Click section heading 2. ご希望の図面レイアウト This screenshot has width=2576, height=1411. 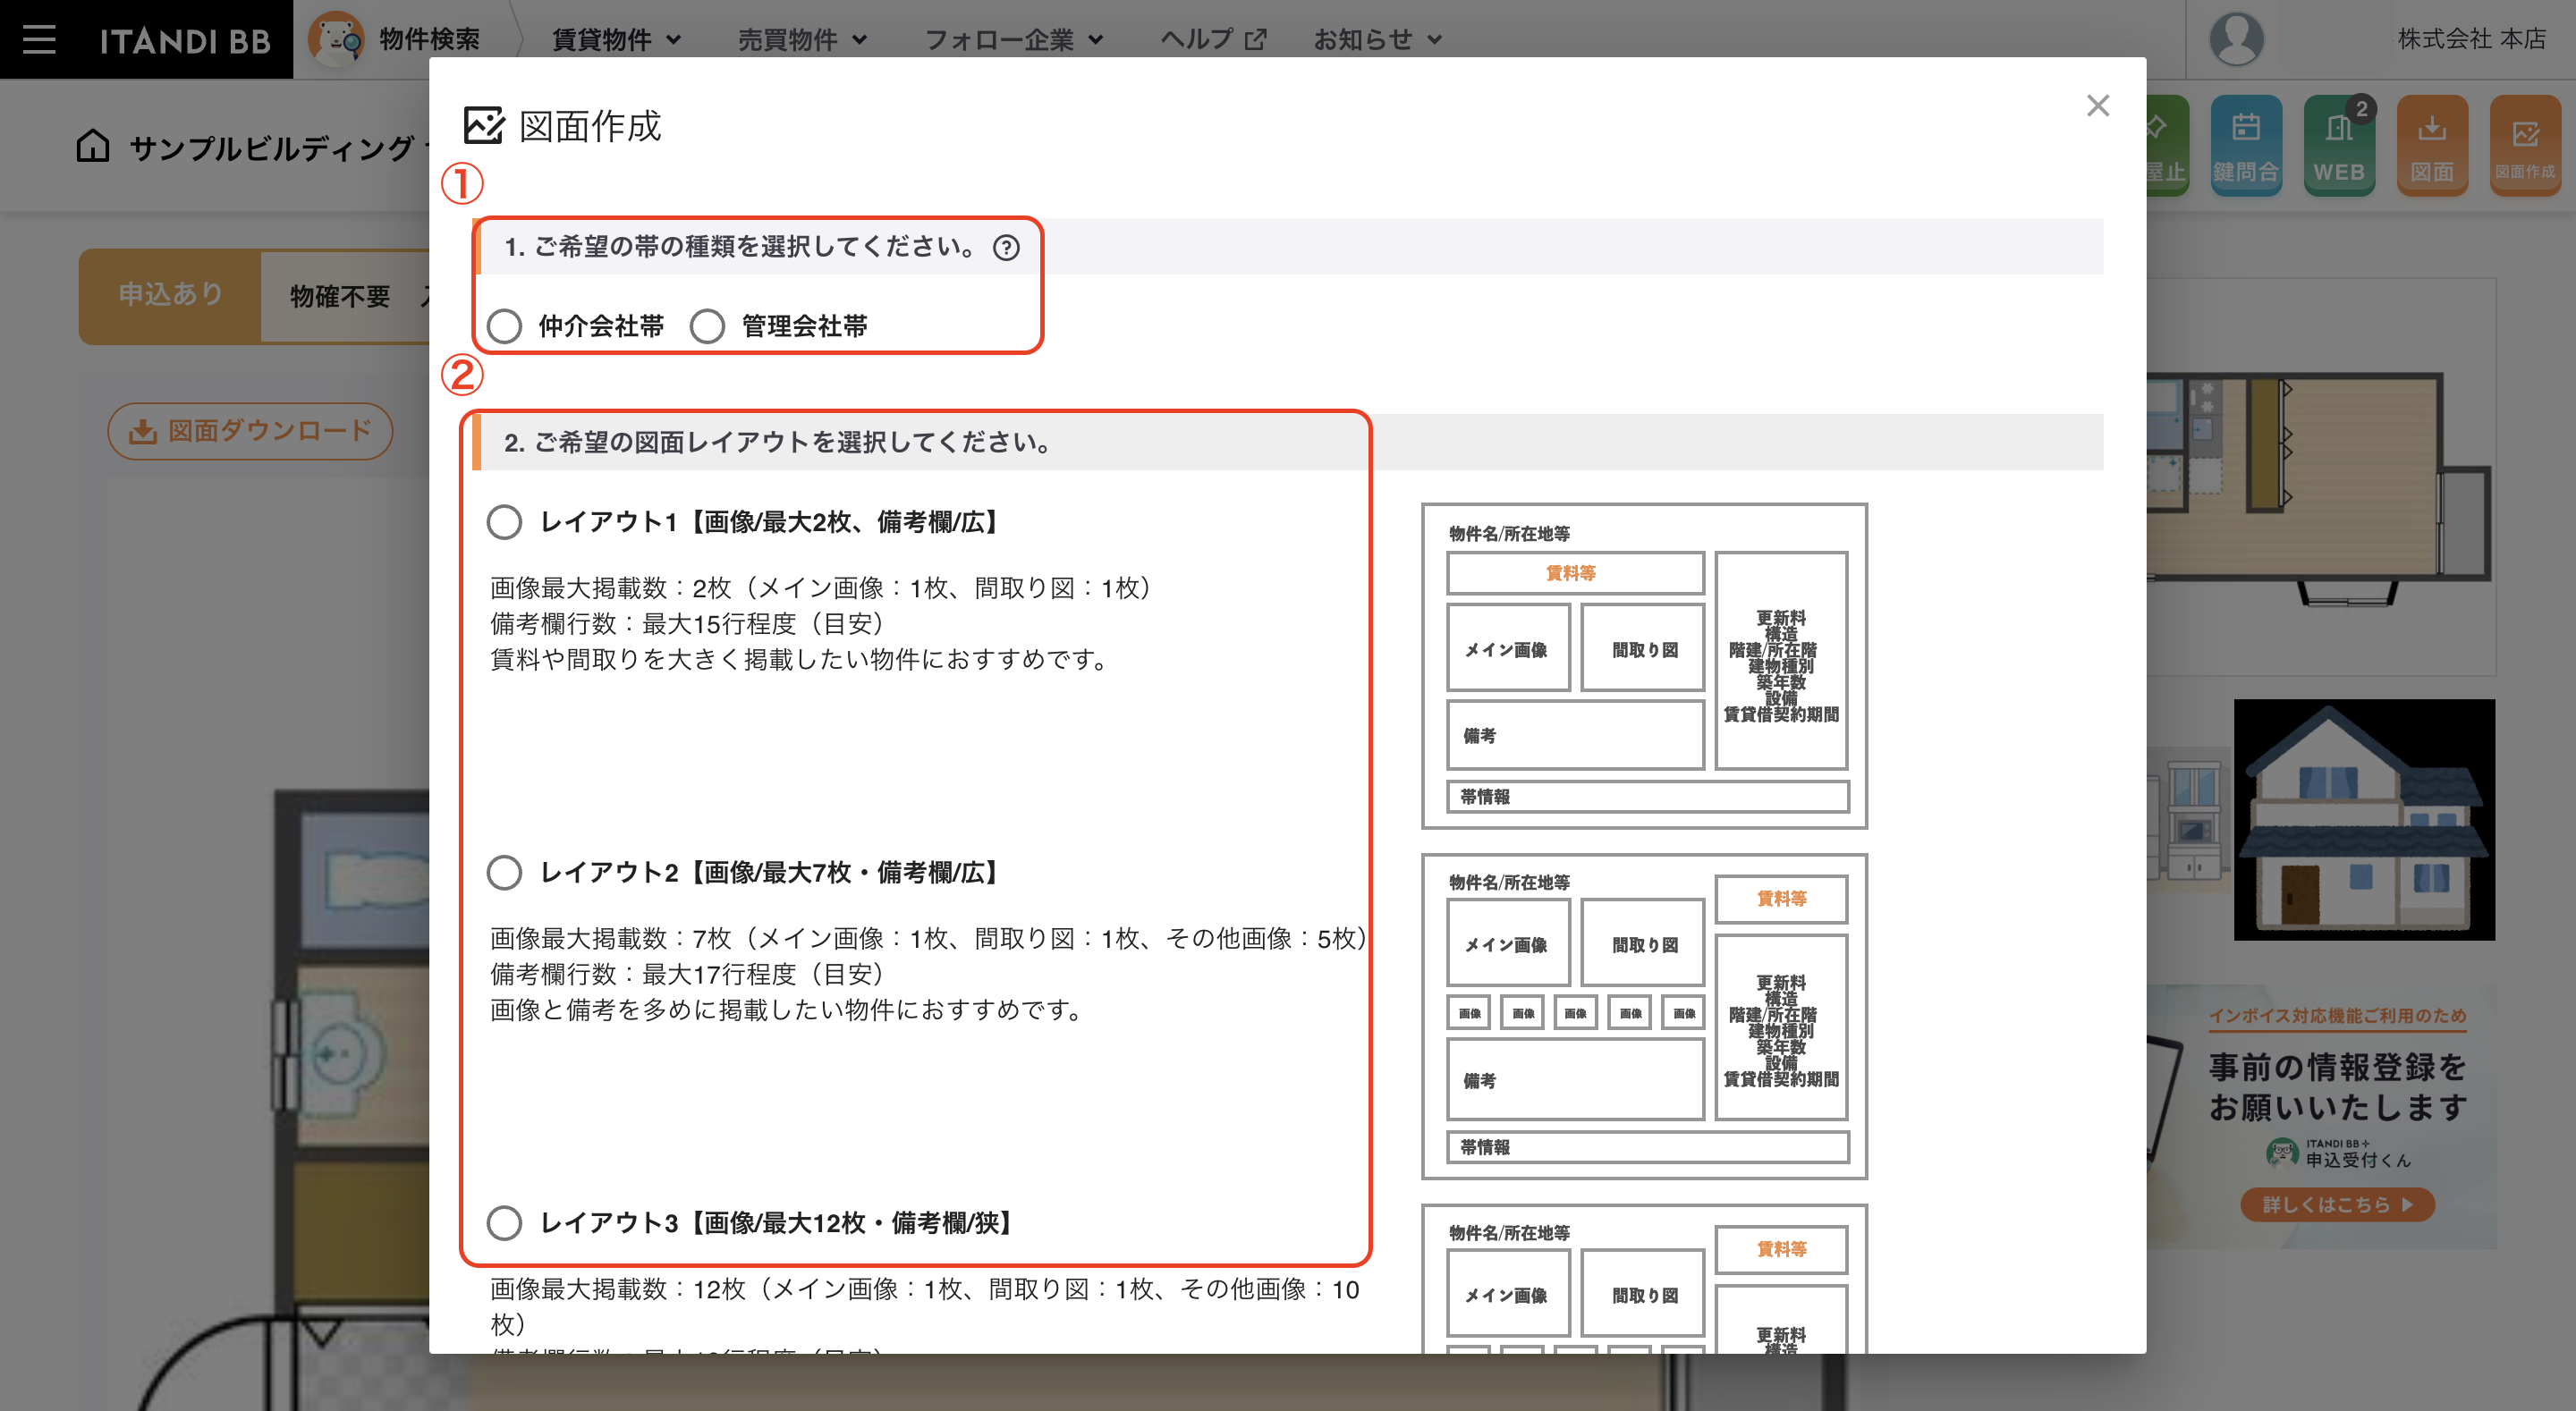[778, 442]
